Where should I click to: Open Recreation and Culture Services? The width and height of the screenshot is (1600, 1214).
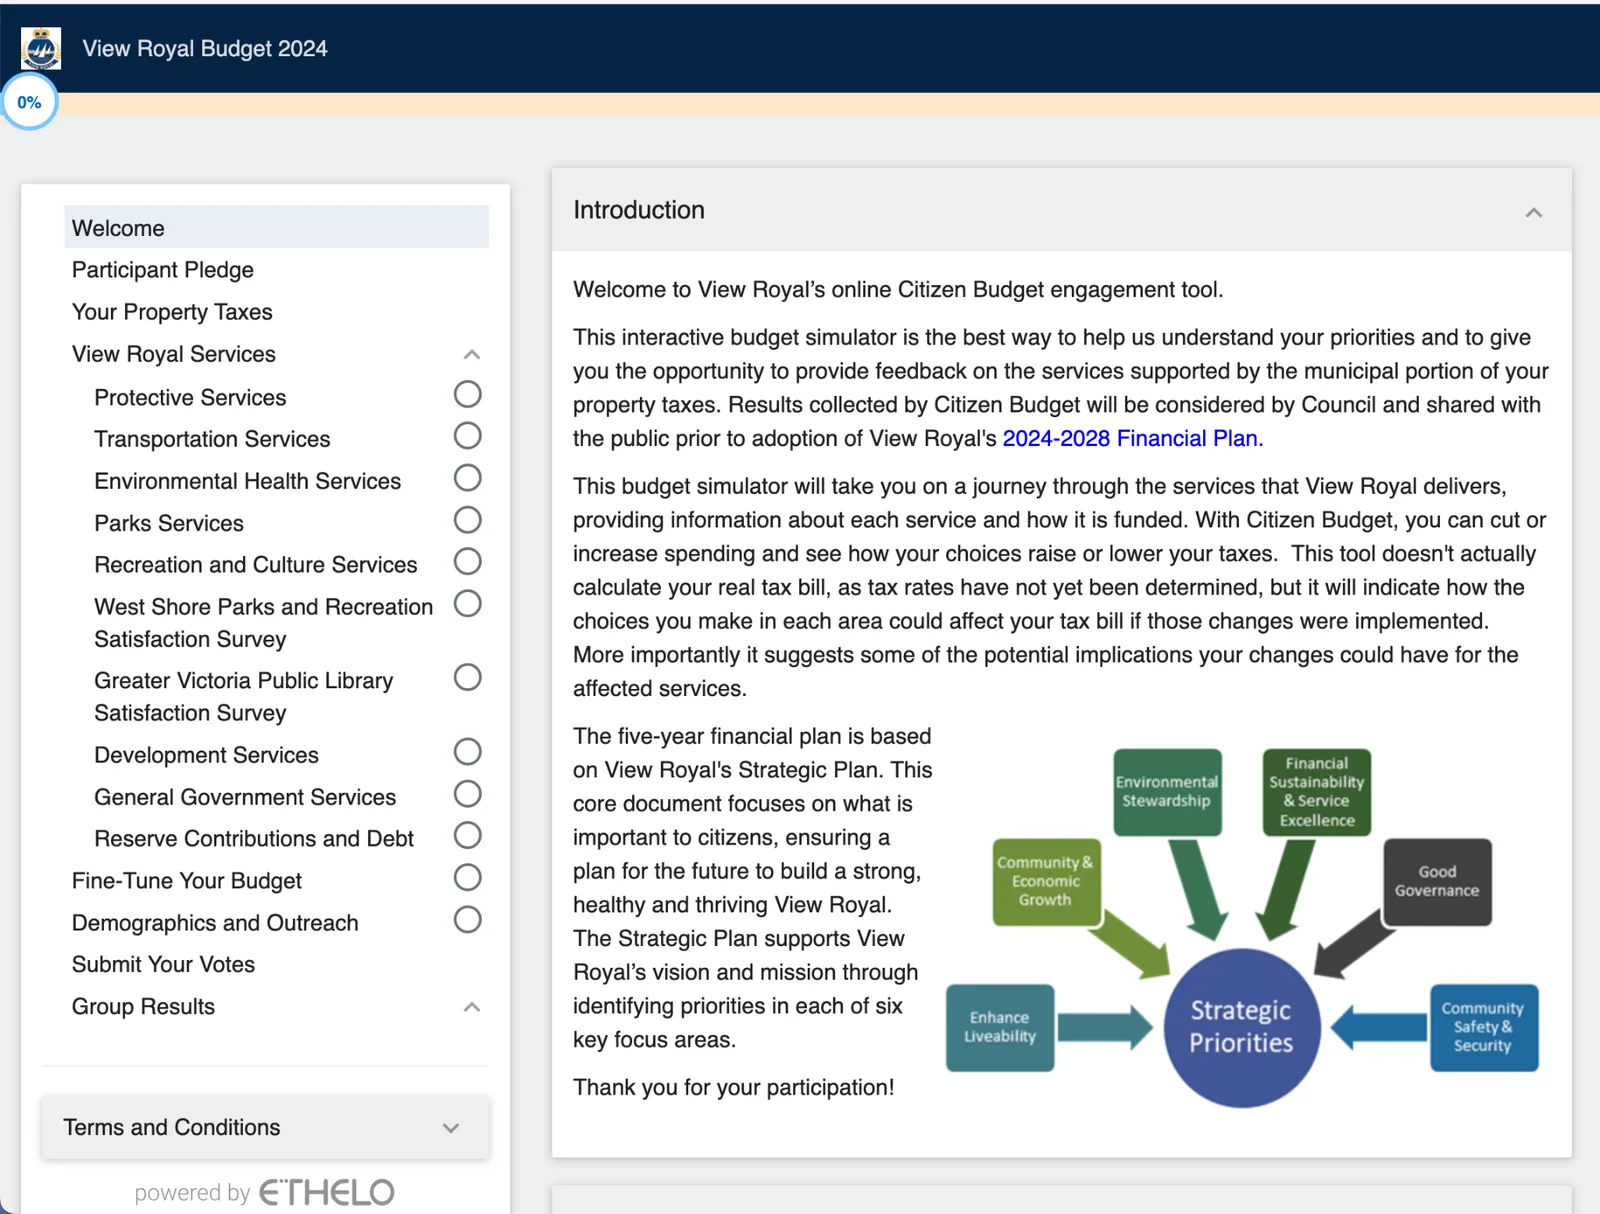coord(255,565)
